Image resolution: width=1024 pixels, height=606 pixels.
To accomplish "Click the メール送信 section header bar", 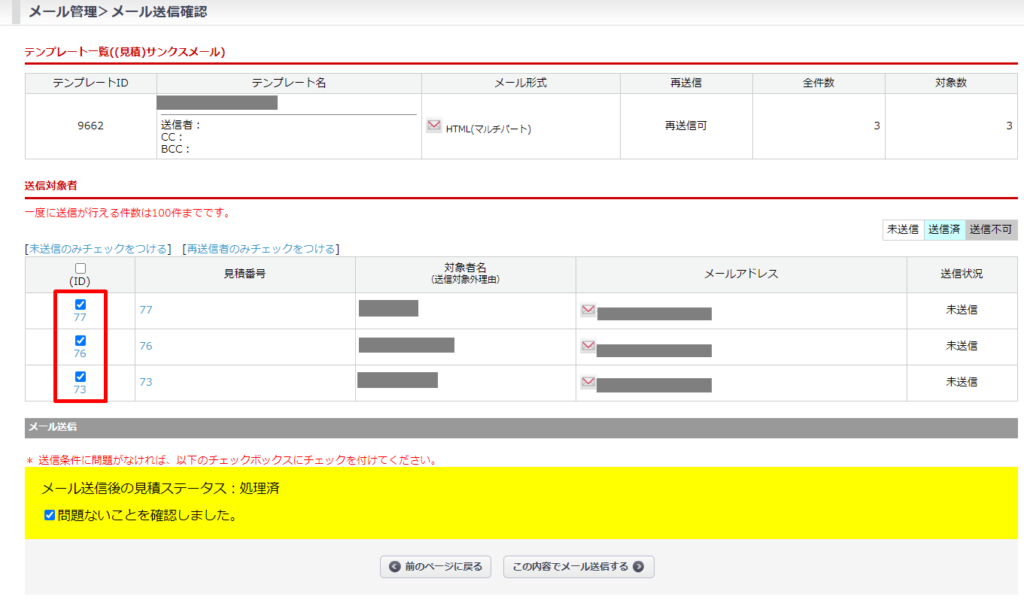I will point(521,427).
